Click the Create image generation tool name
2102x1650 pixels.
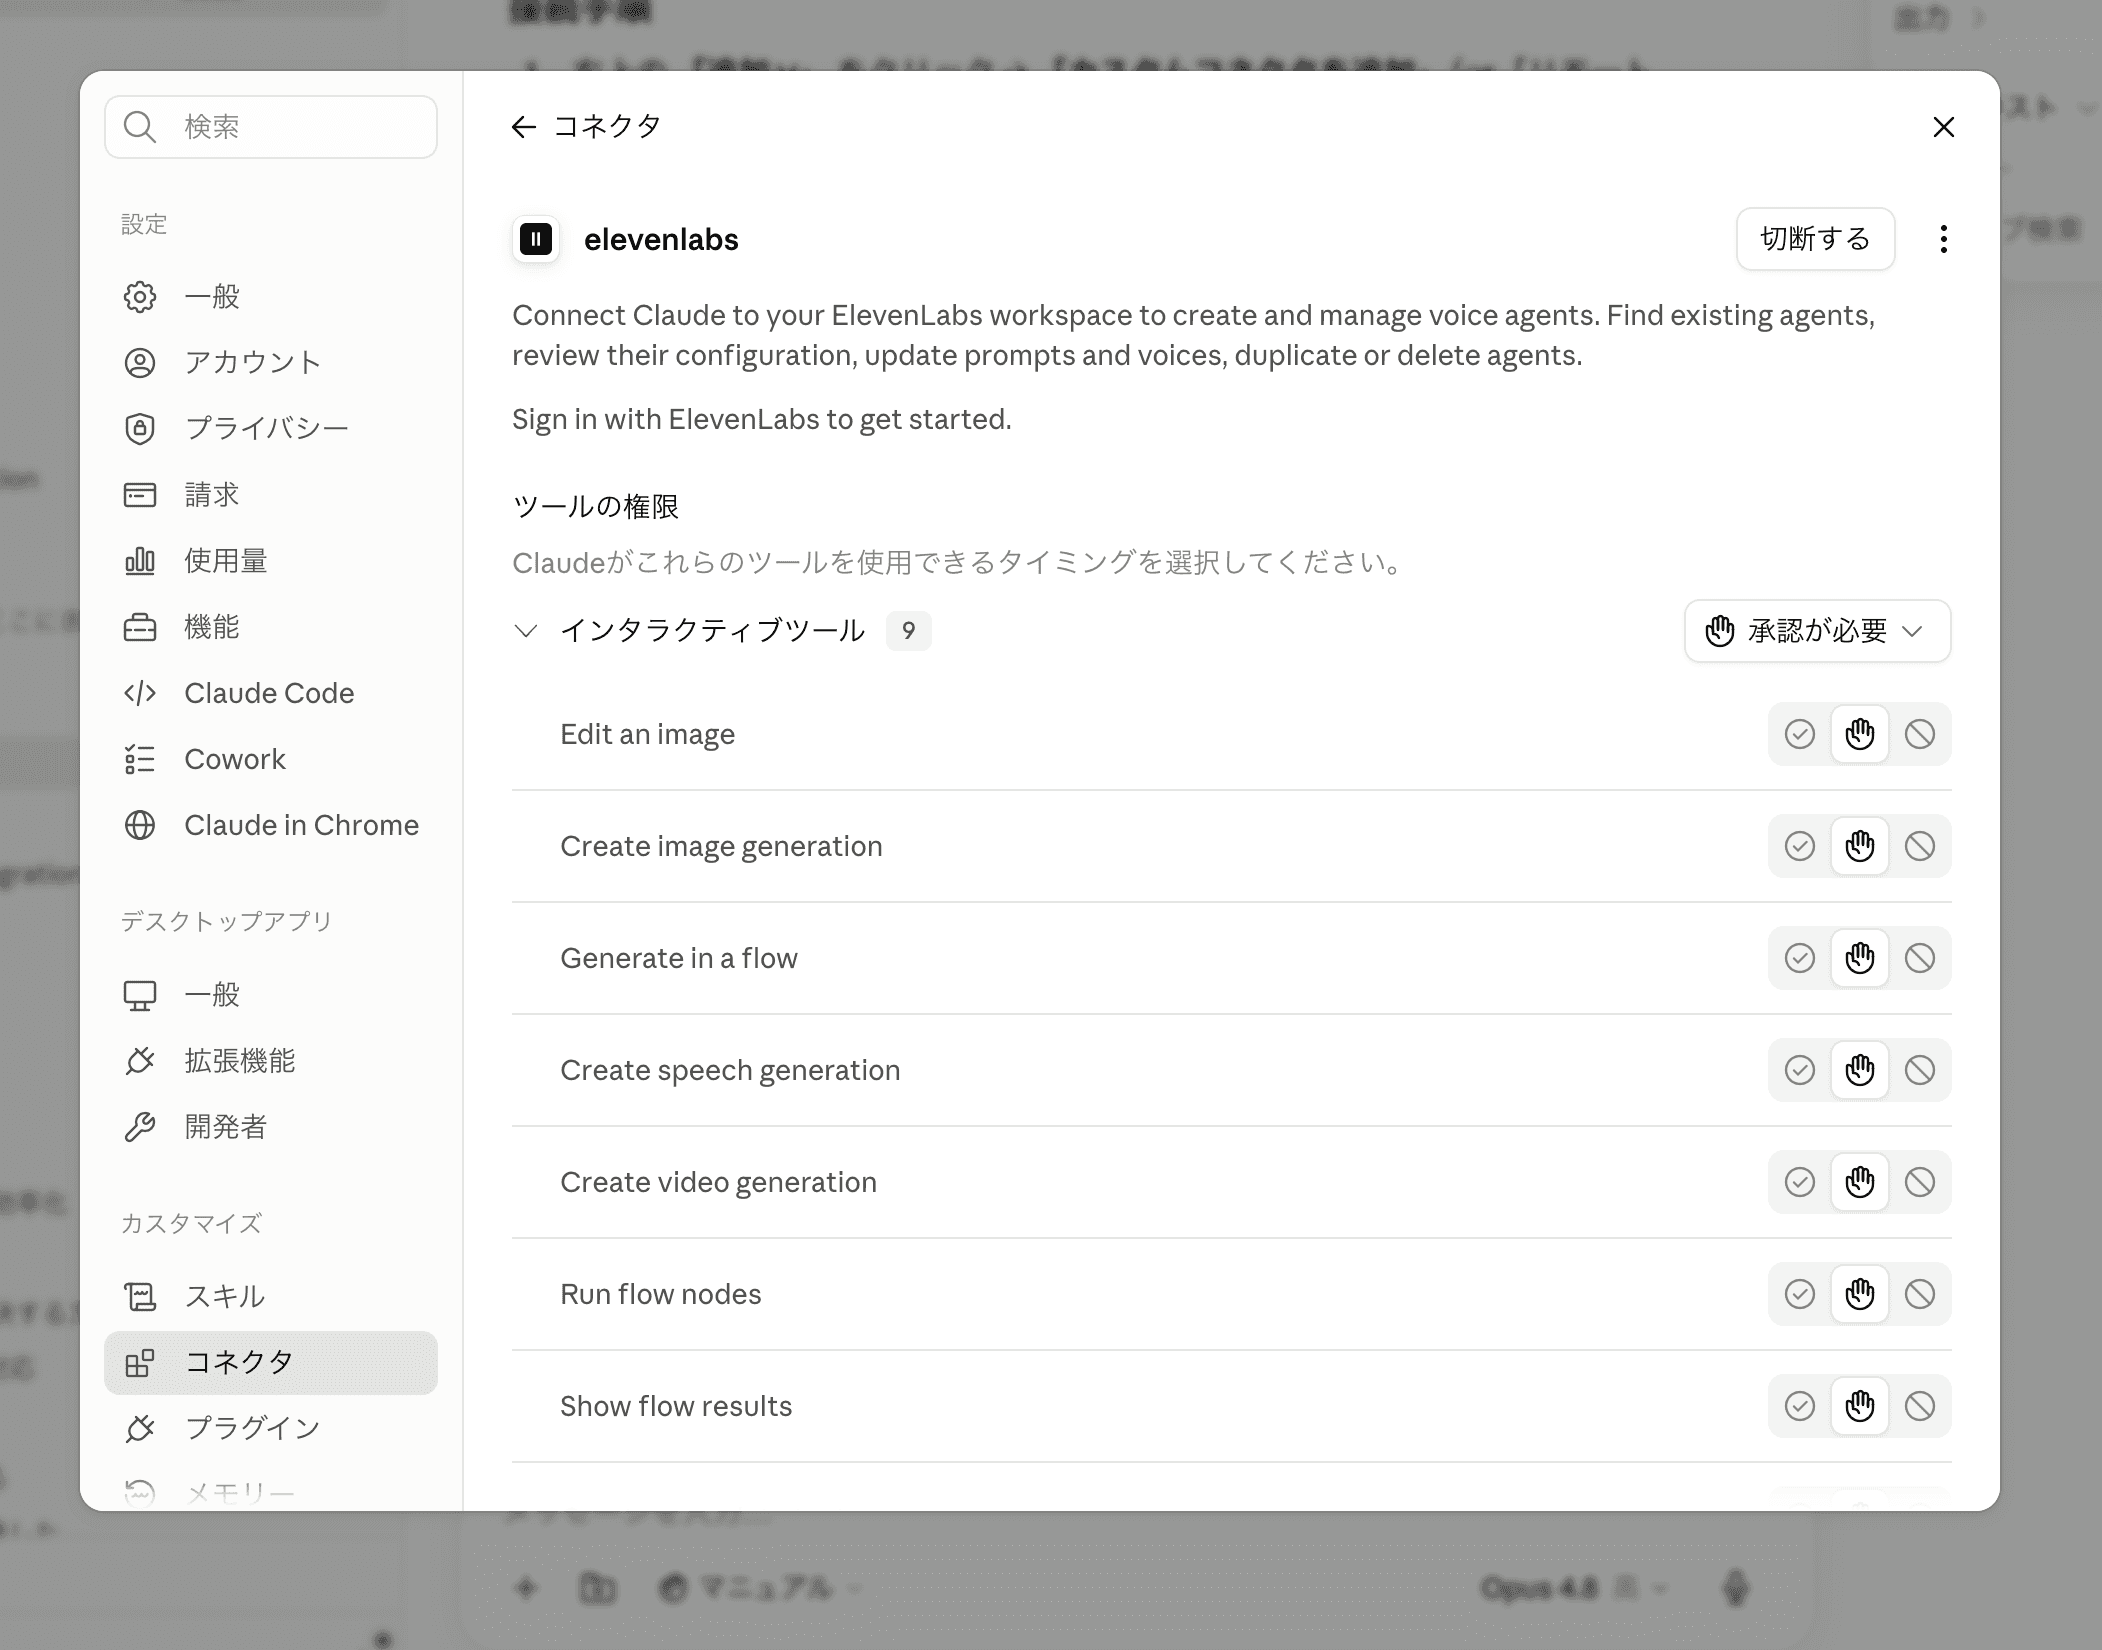[721, 847]
